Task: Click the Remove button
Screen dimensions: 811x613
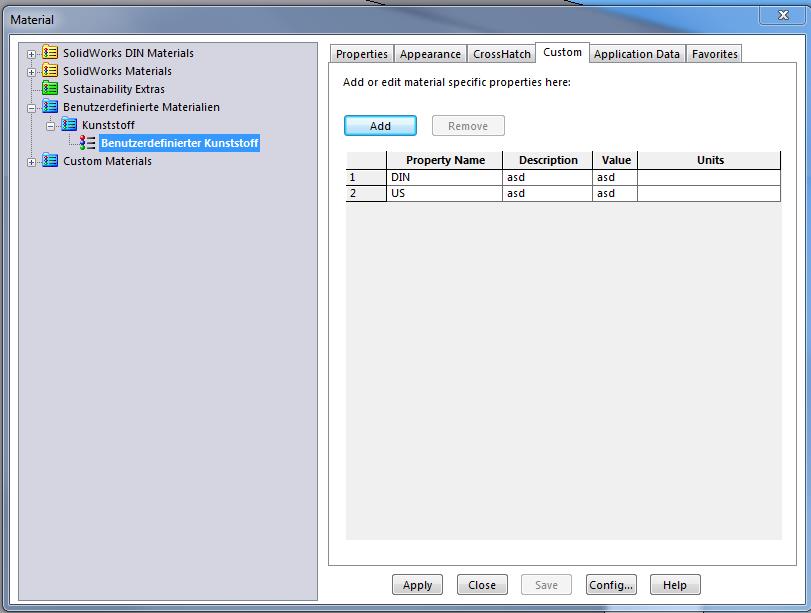Action: click(468, 126)
